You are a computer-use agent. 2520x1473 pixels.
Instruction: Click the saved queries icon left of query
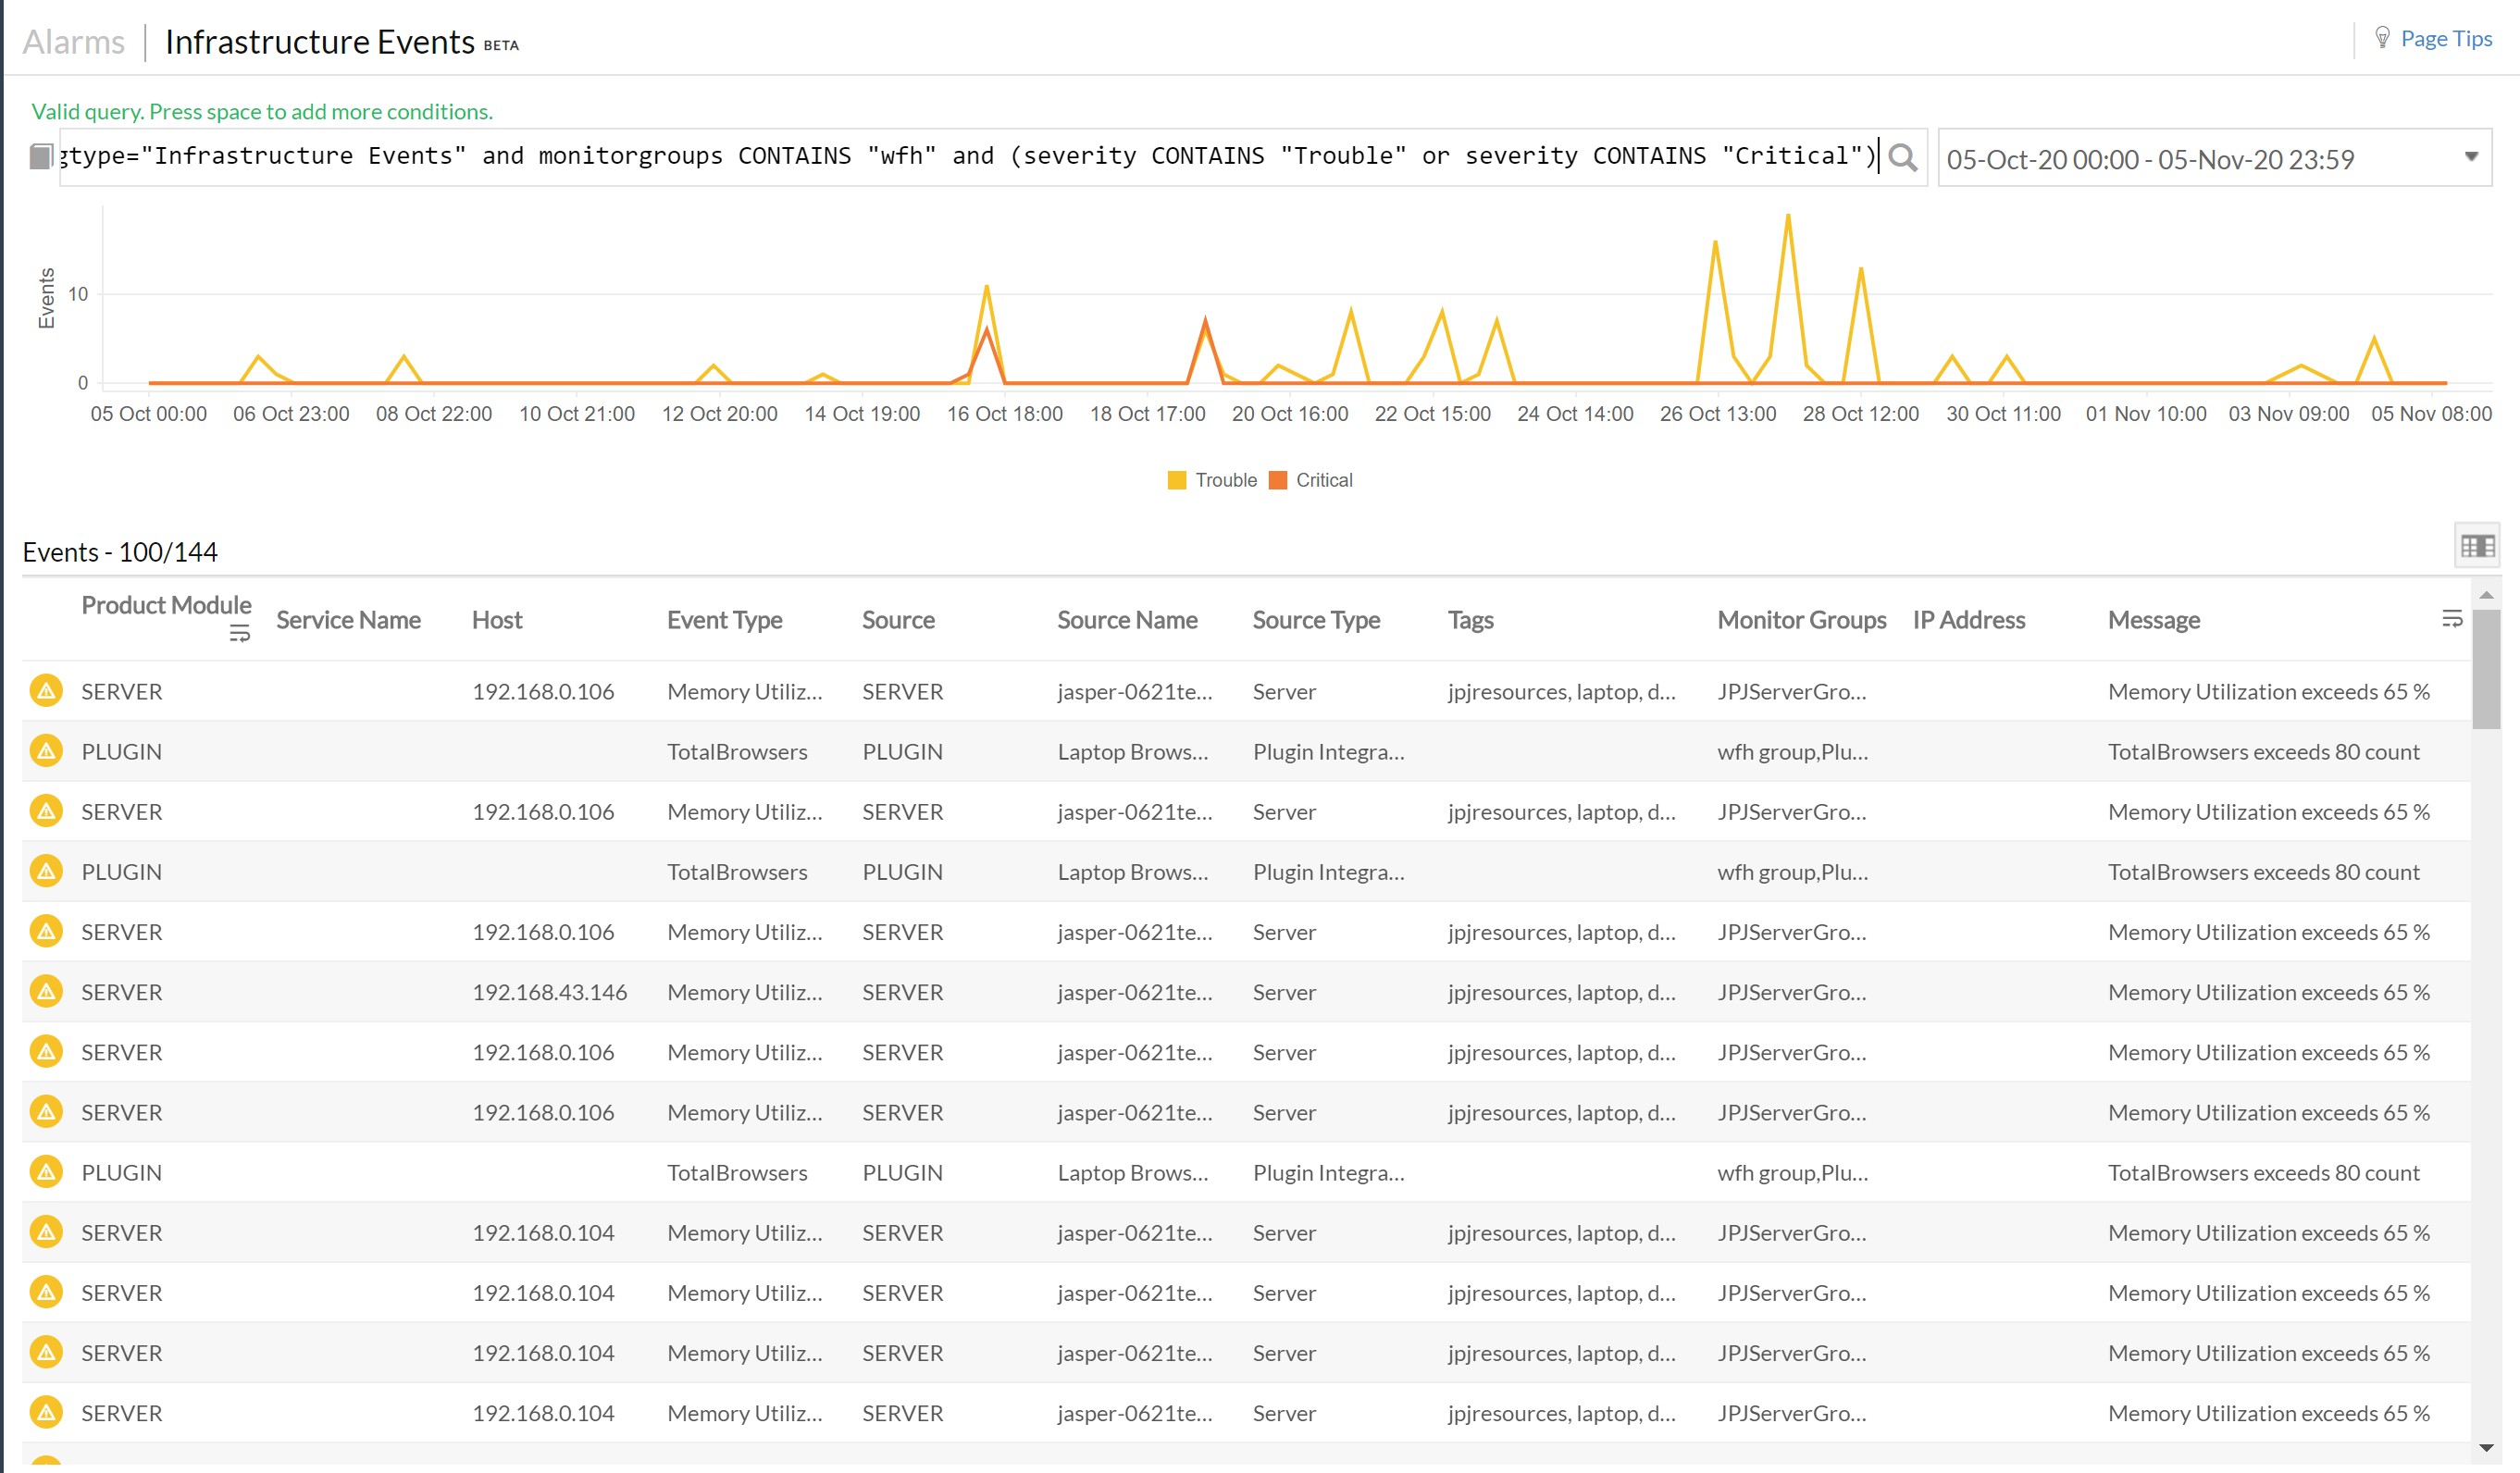click(40, 157)
